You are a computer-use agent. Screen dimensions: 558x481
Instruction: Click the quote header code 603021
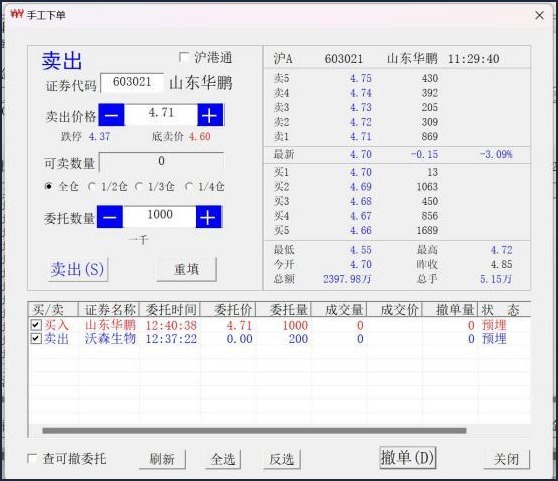click(x=344, y=59)
